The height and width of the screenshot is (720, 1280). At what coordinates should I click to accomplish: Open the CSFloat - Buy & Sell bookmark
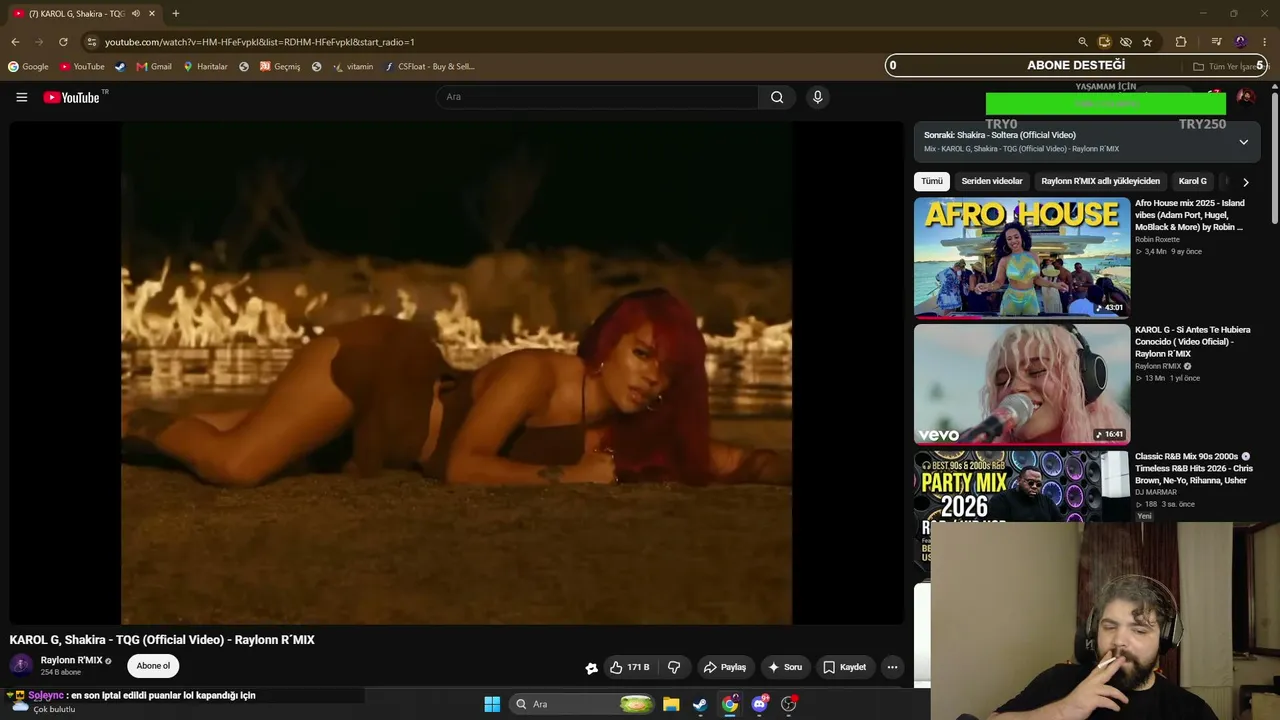click(x=430, y=67)
